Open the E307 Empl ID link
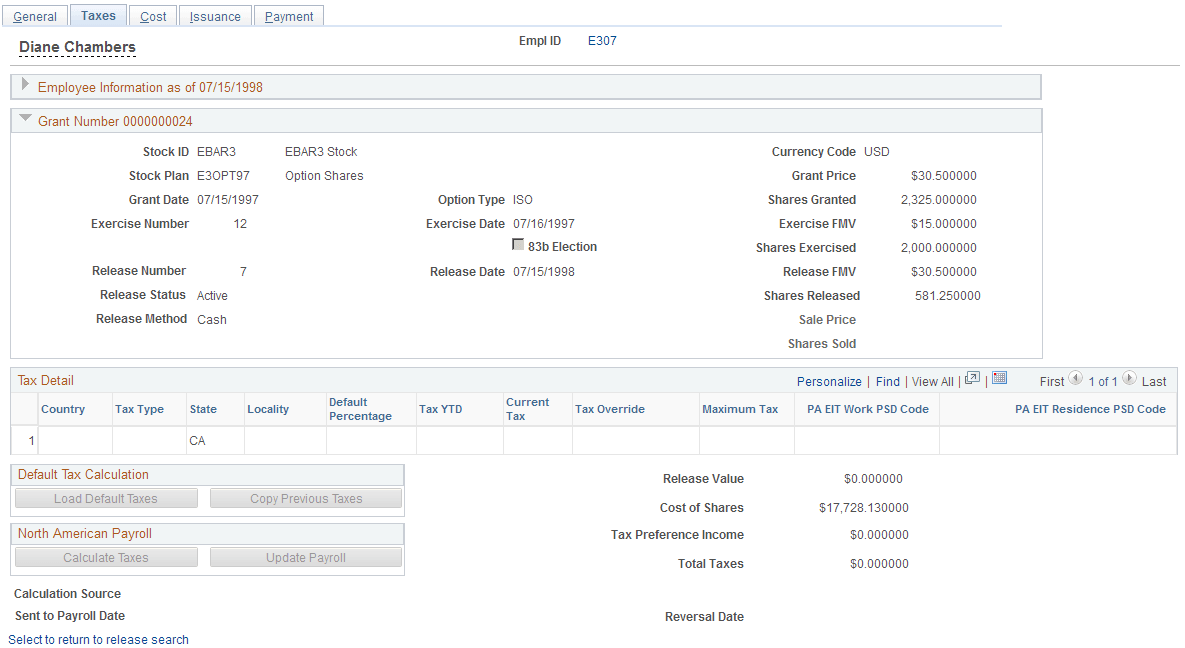The height and width of the screenshot is (648, 1185). [x=602, y=41]
